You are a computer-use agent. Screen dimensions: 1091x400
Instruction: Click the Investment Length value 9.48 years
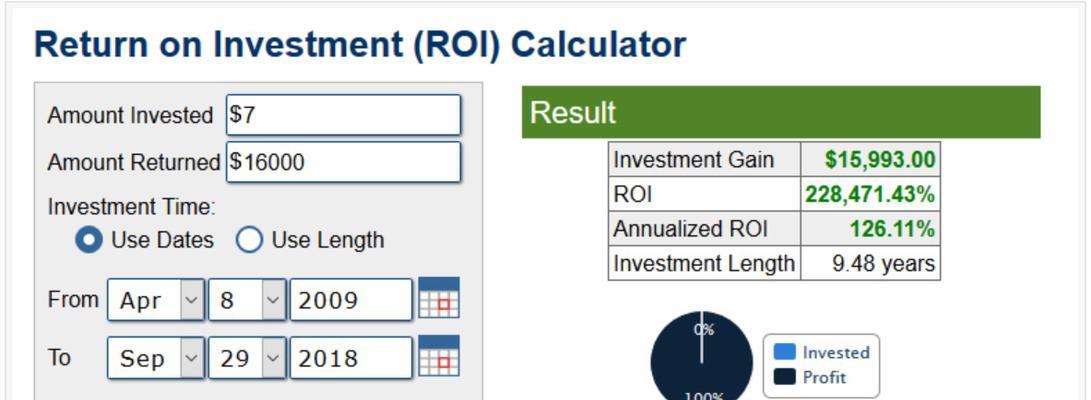coord(884,264)
